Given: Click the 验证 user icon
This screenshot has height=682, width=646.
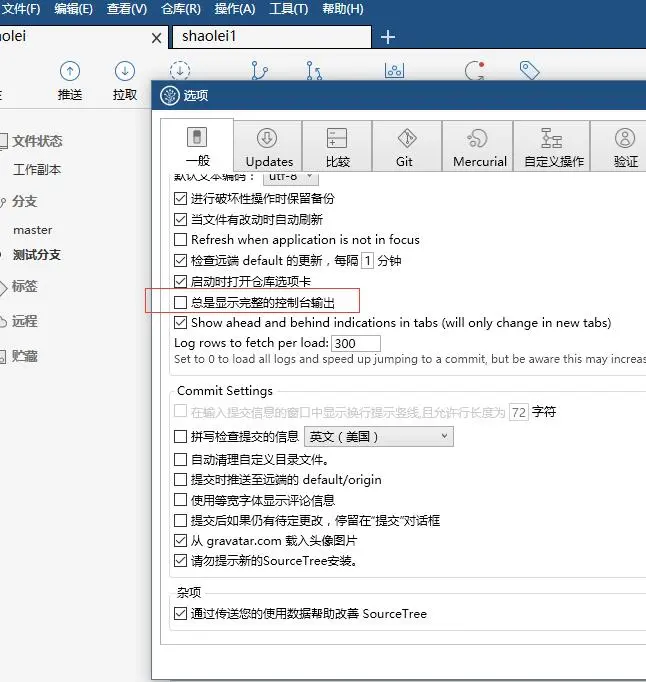Looking at the screenshot, I should pos(625,138).
